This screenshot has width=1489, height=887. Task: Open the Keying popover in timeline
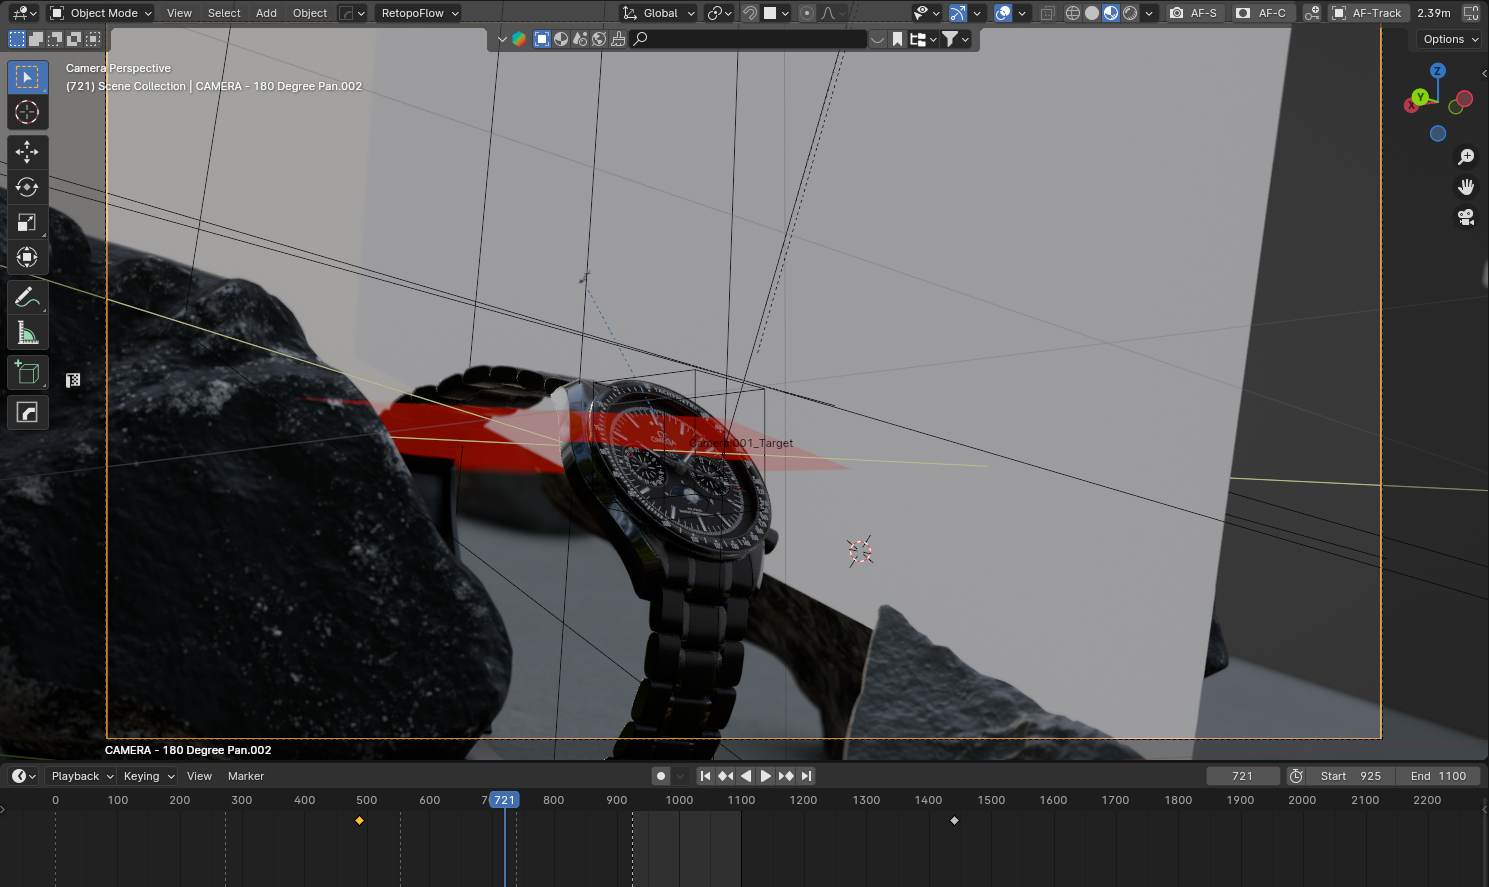[148, 776]
